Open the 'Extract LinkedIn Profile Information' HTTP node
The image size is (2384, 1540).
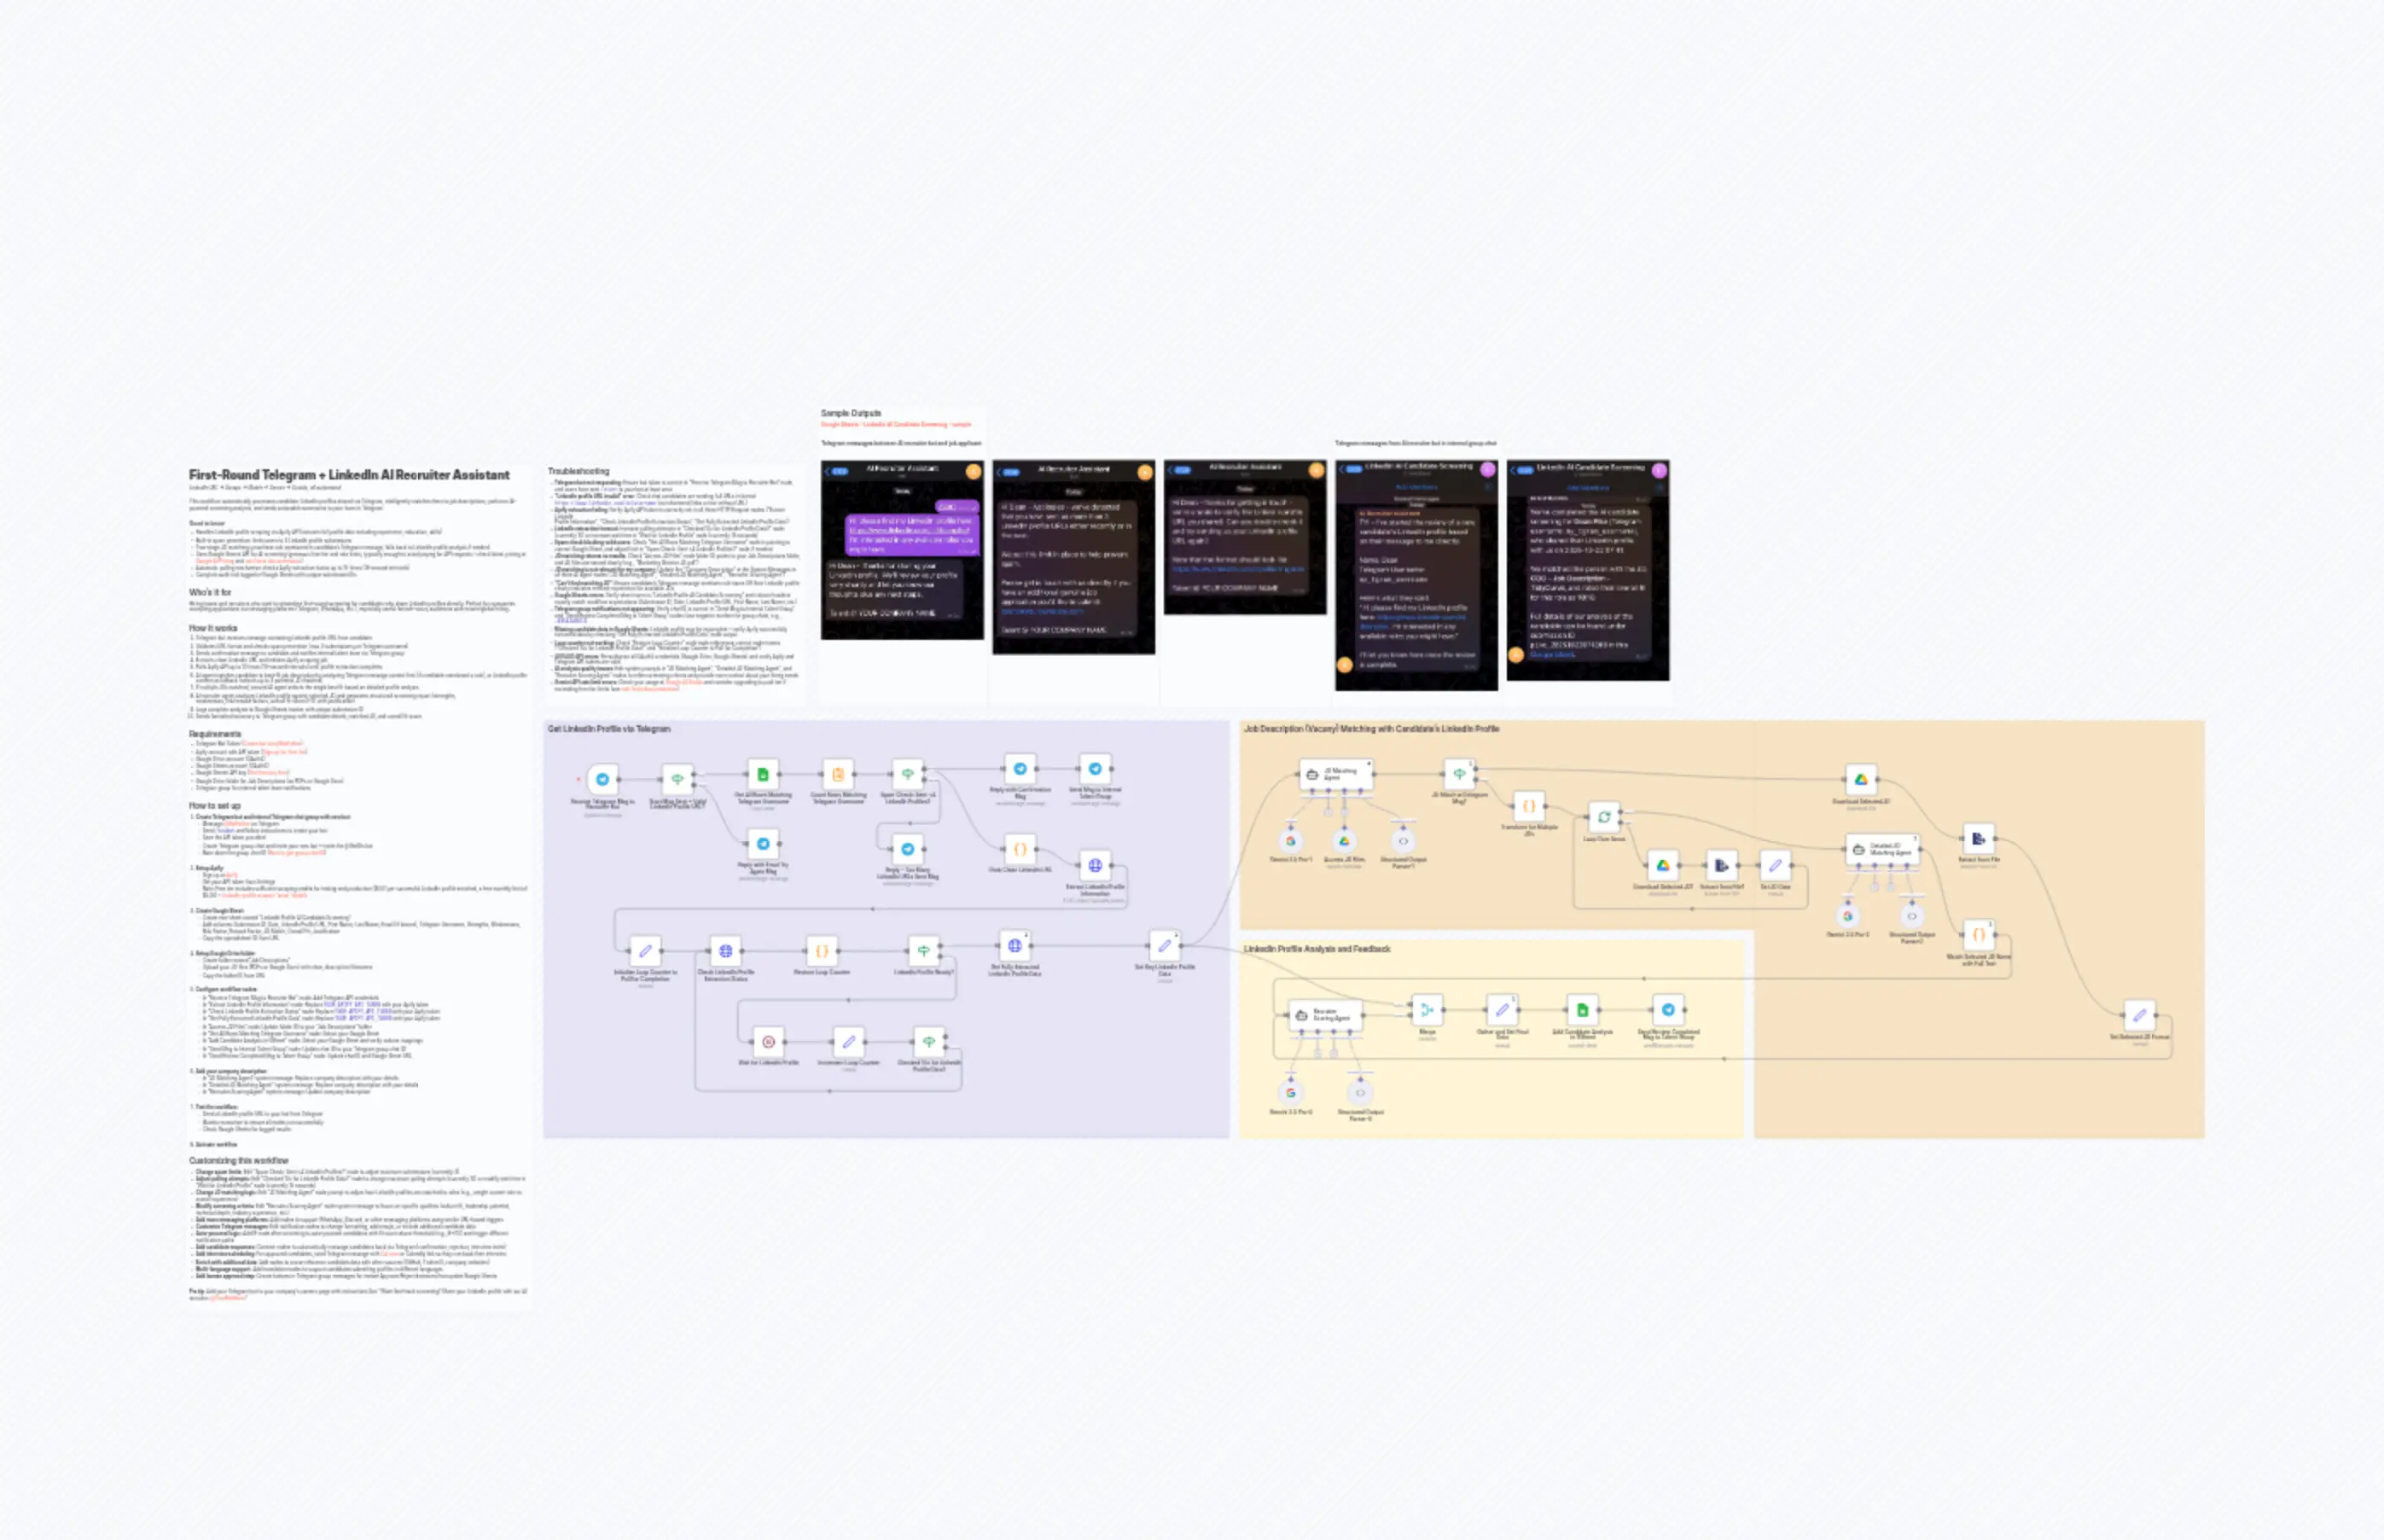(1096, 866)
